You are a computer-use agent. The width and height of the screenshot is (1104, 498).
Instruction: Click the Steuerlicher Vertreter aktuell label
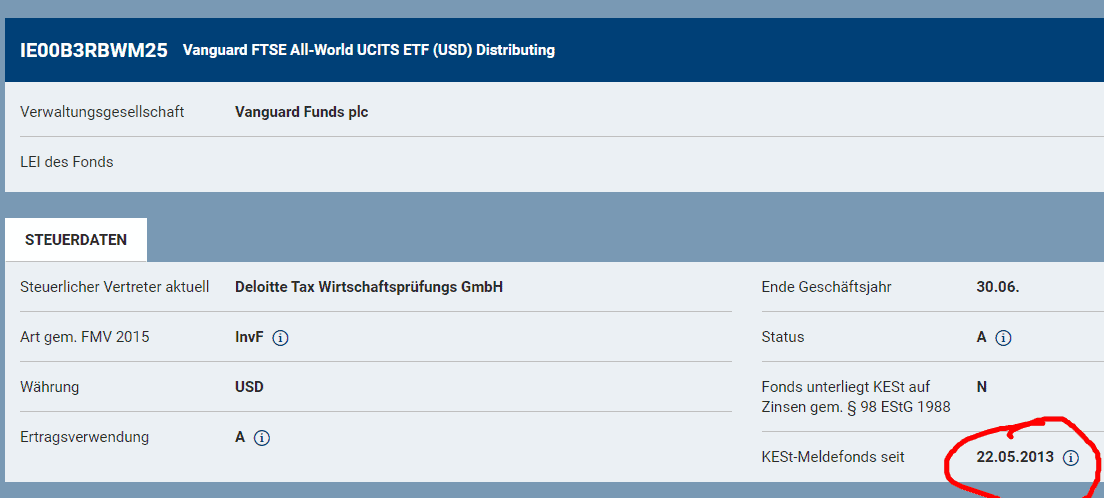pyautogui.click(x=115, y=287)
